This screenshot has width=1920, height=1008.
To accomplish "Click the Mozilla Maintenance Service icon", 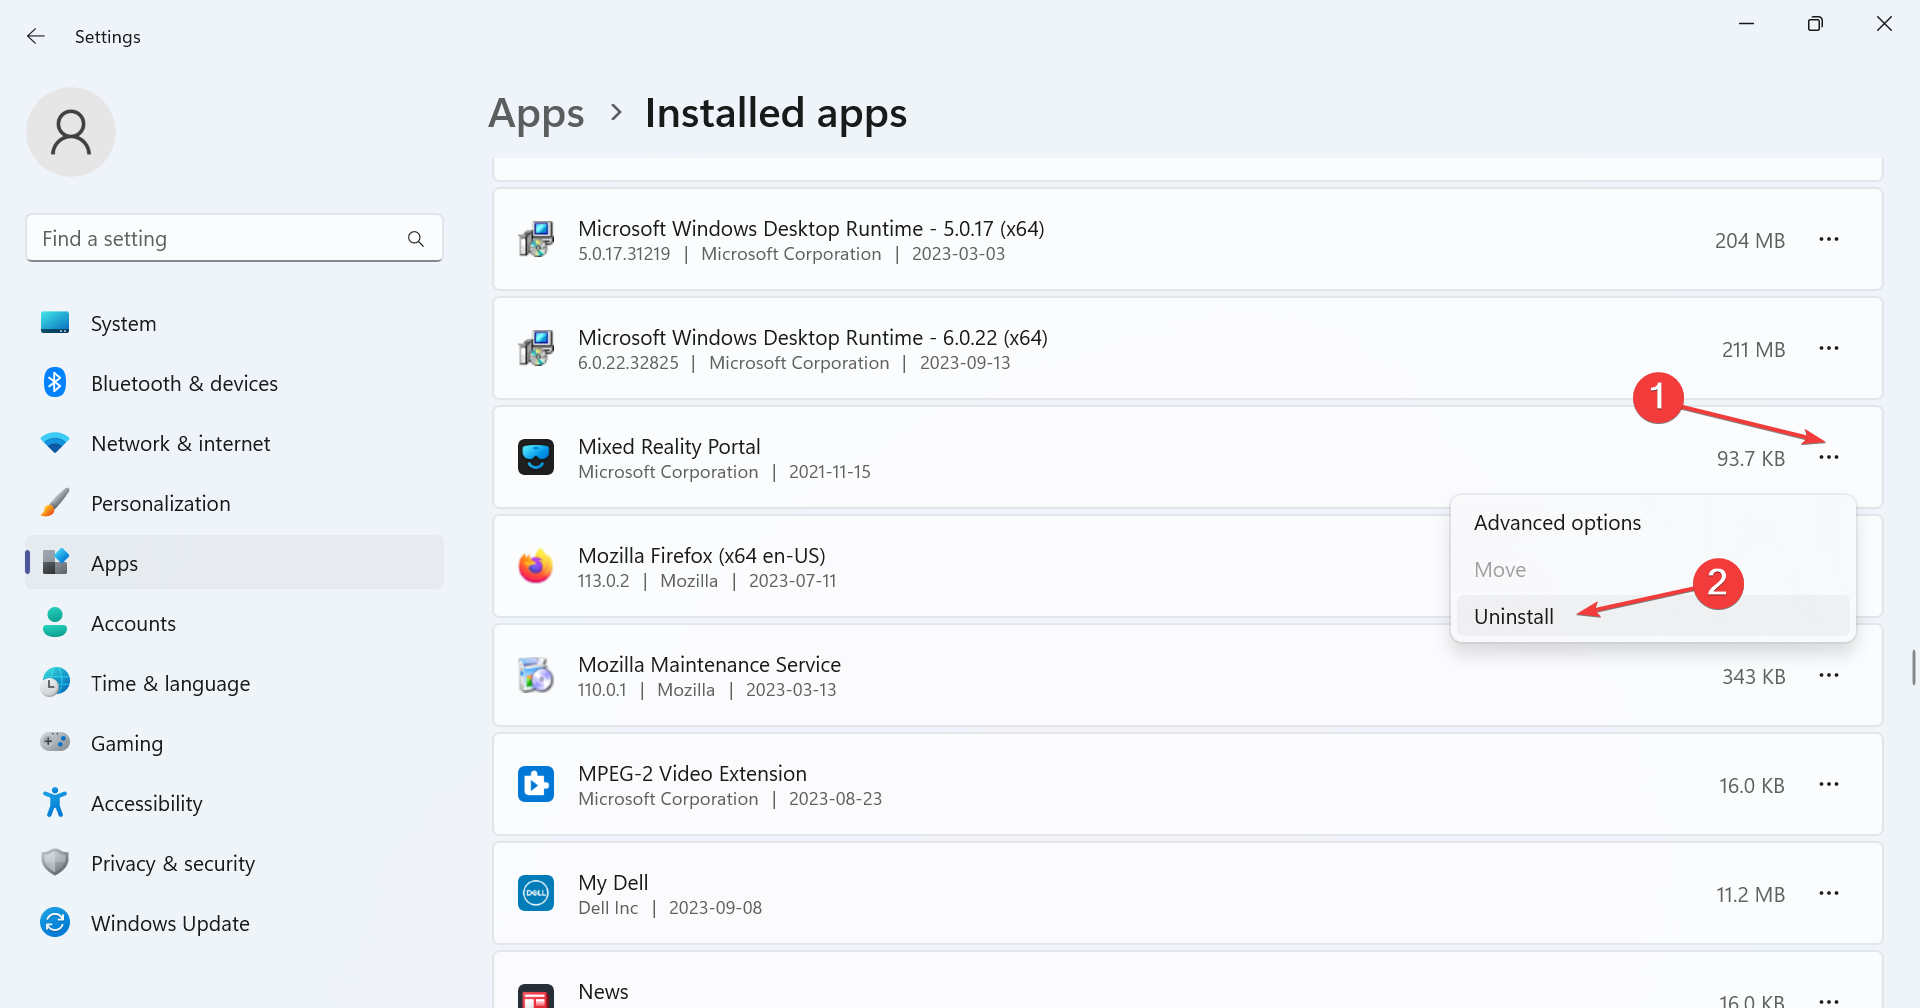I will pos(536,675).
